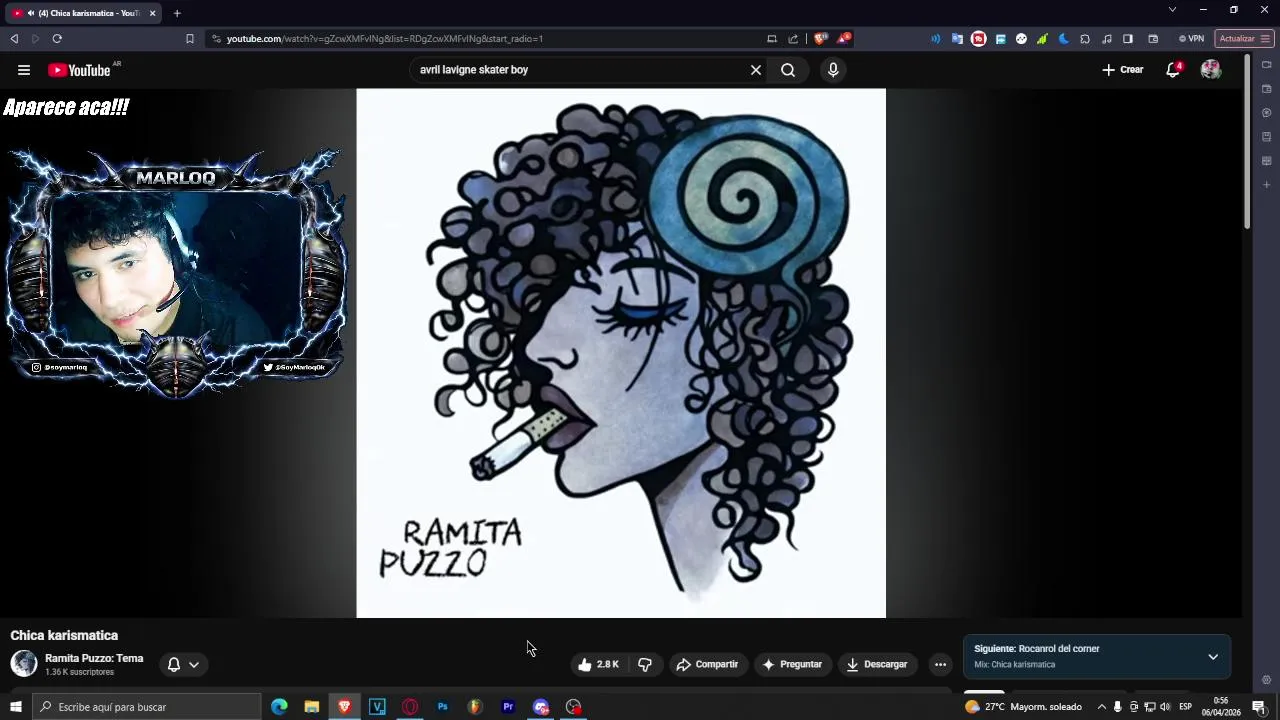
Task: Open the red circular extension icon
Action: click(979, 39)
